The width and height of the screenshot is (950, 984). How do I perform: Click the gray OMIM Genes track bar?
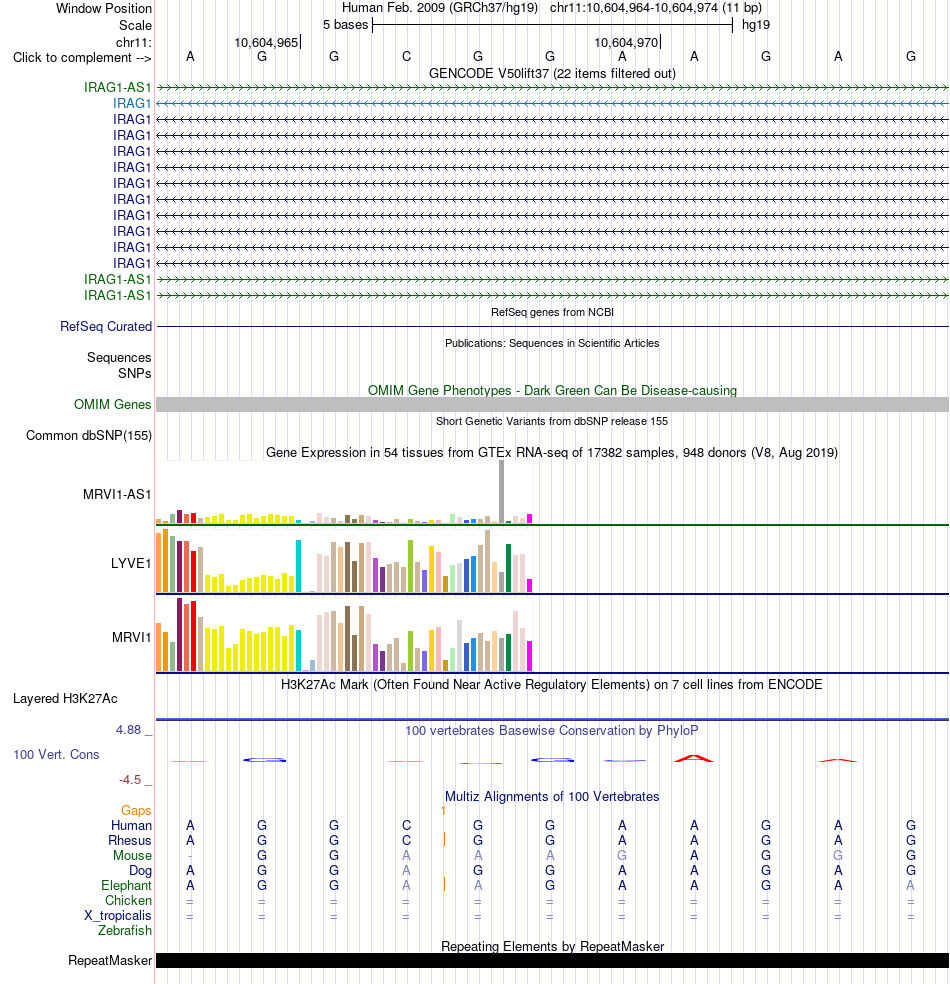point(552,405)
